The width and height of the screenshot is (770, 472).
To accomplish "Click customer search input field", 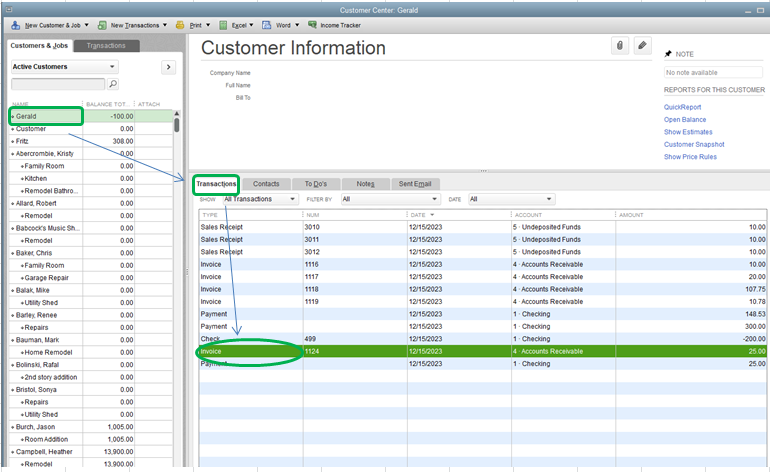I will [x=58, y=84].
